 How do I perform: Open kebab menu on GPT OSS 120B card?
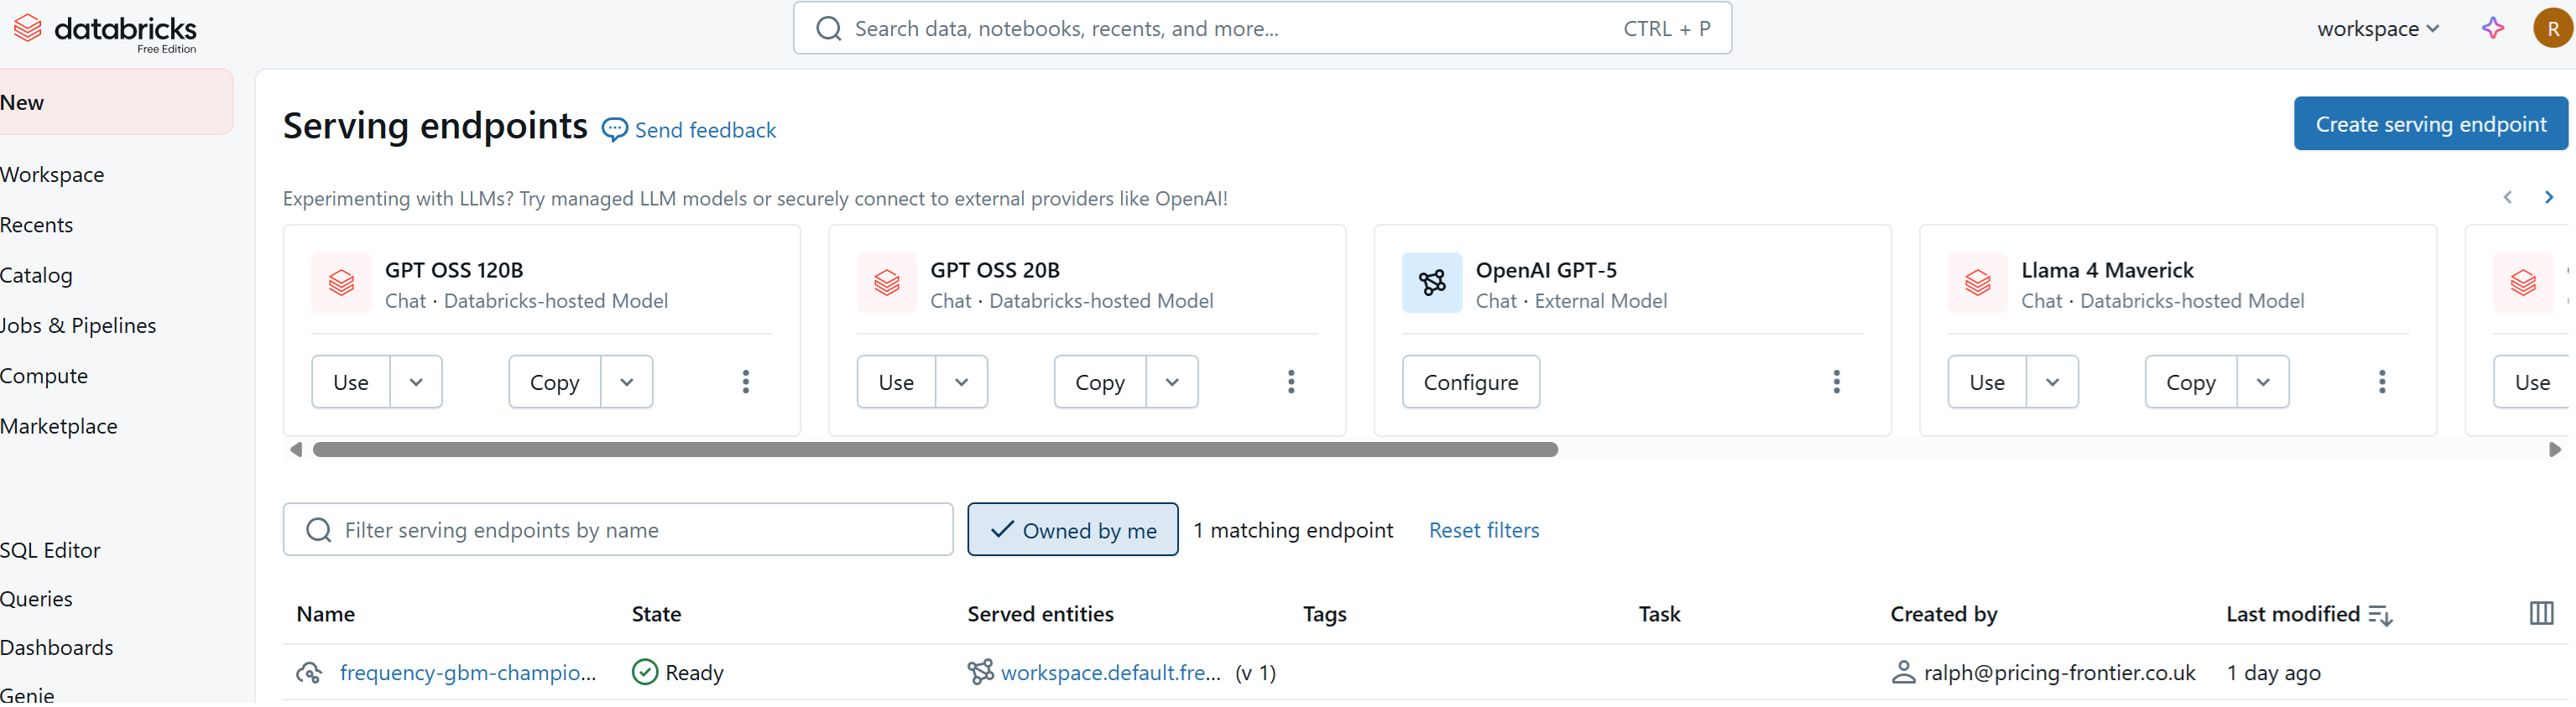(x=745, y=382)
